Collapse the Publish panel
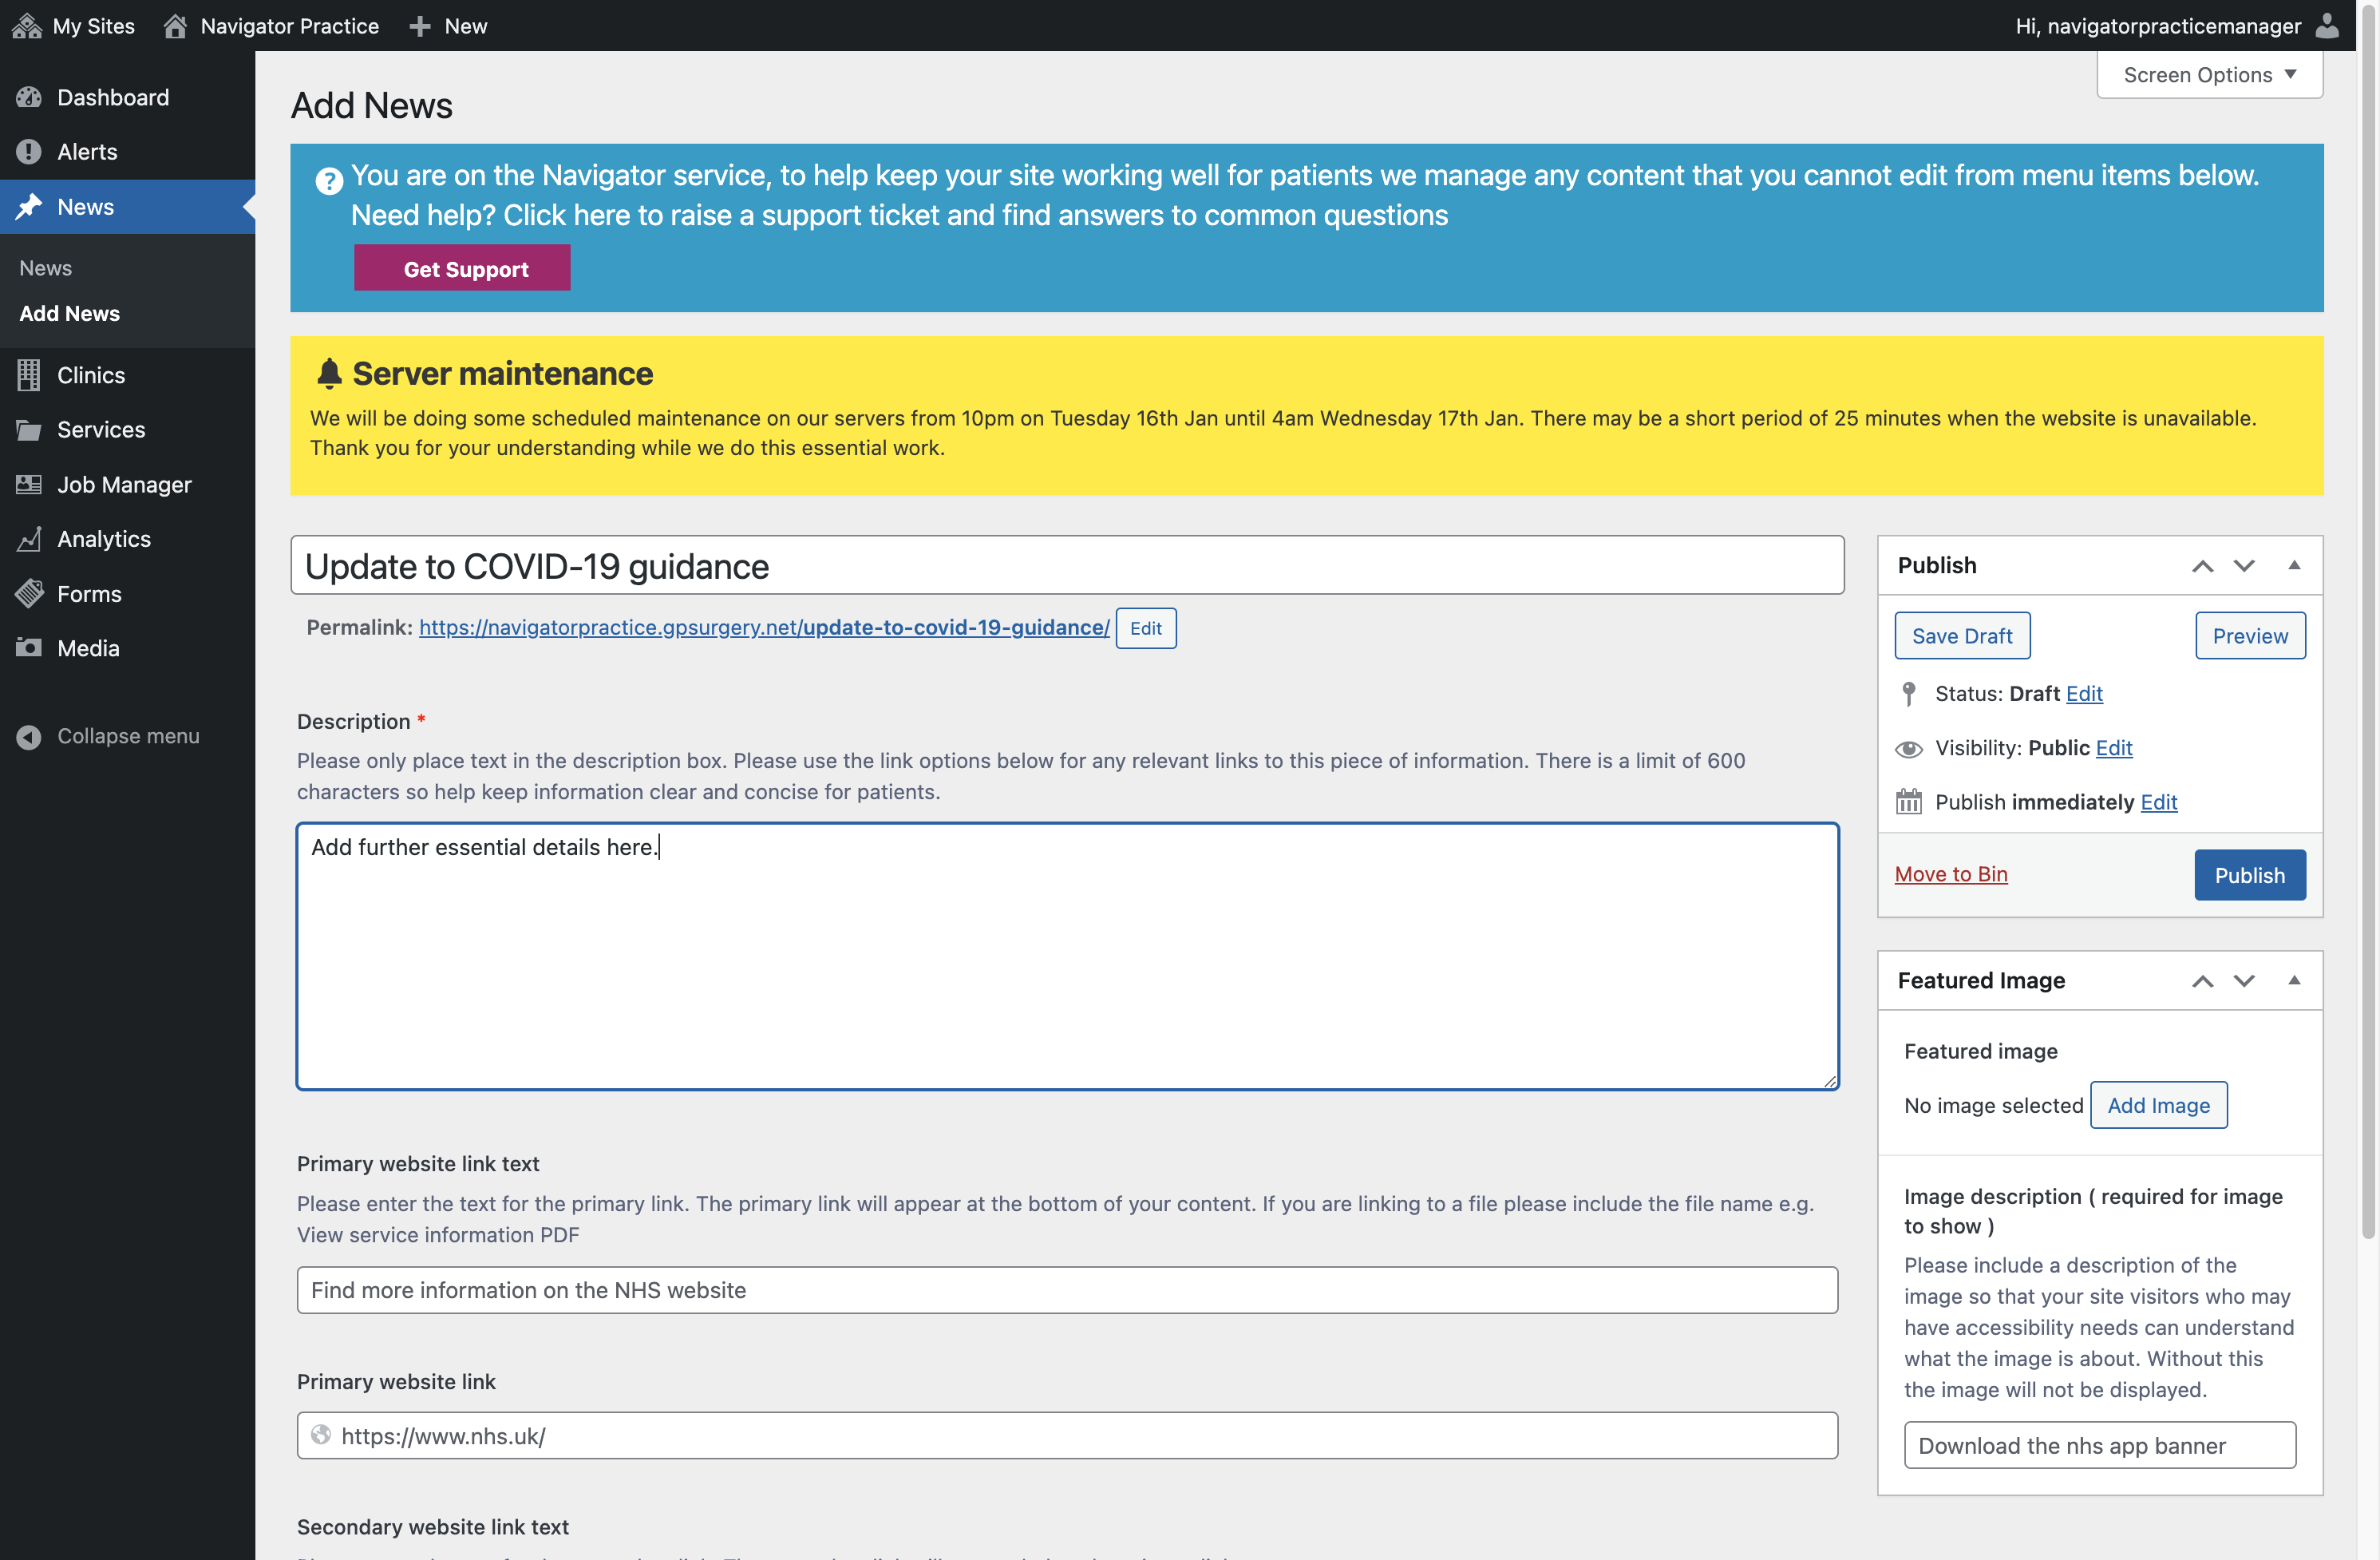 [2294, 566]
